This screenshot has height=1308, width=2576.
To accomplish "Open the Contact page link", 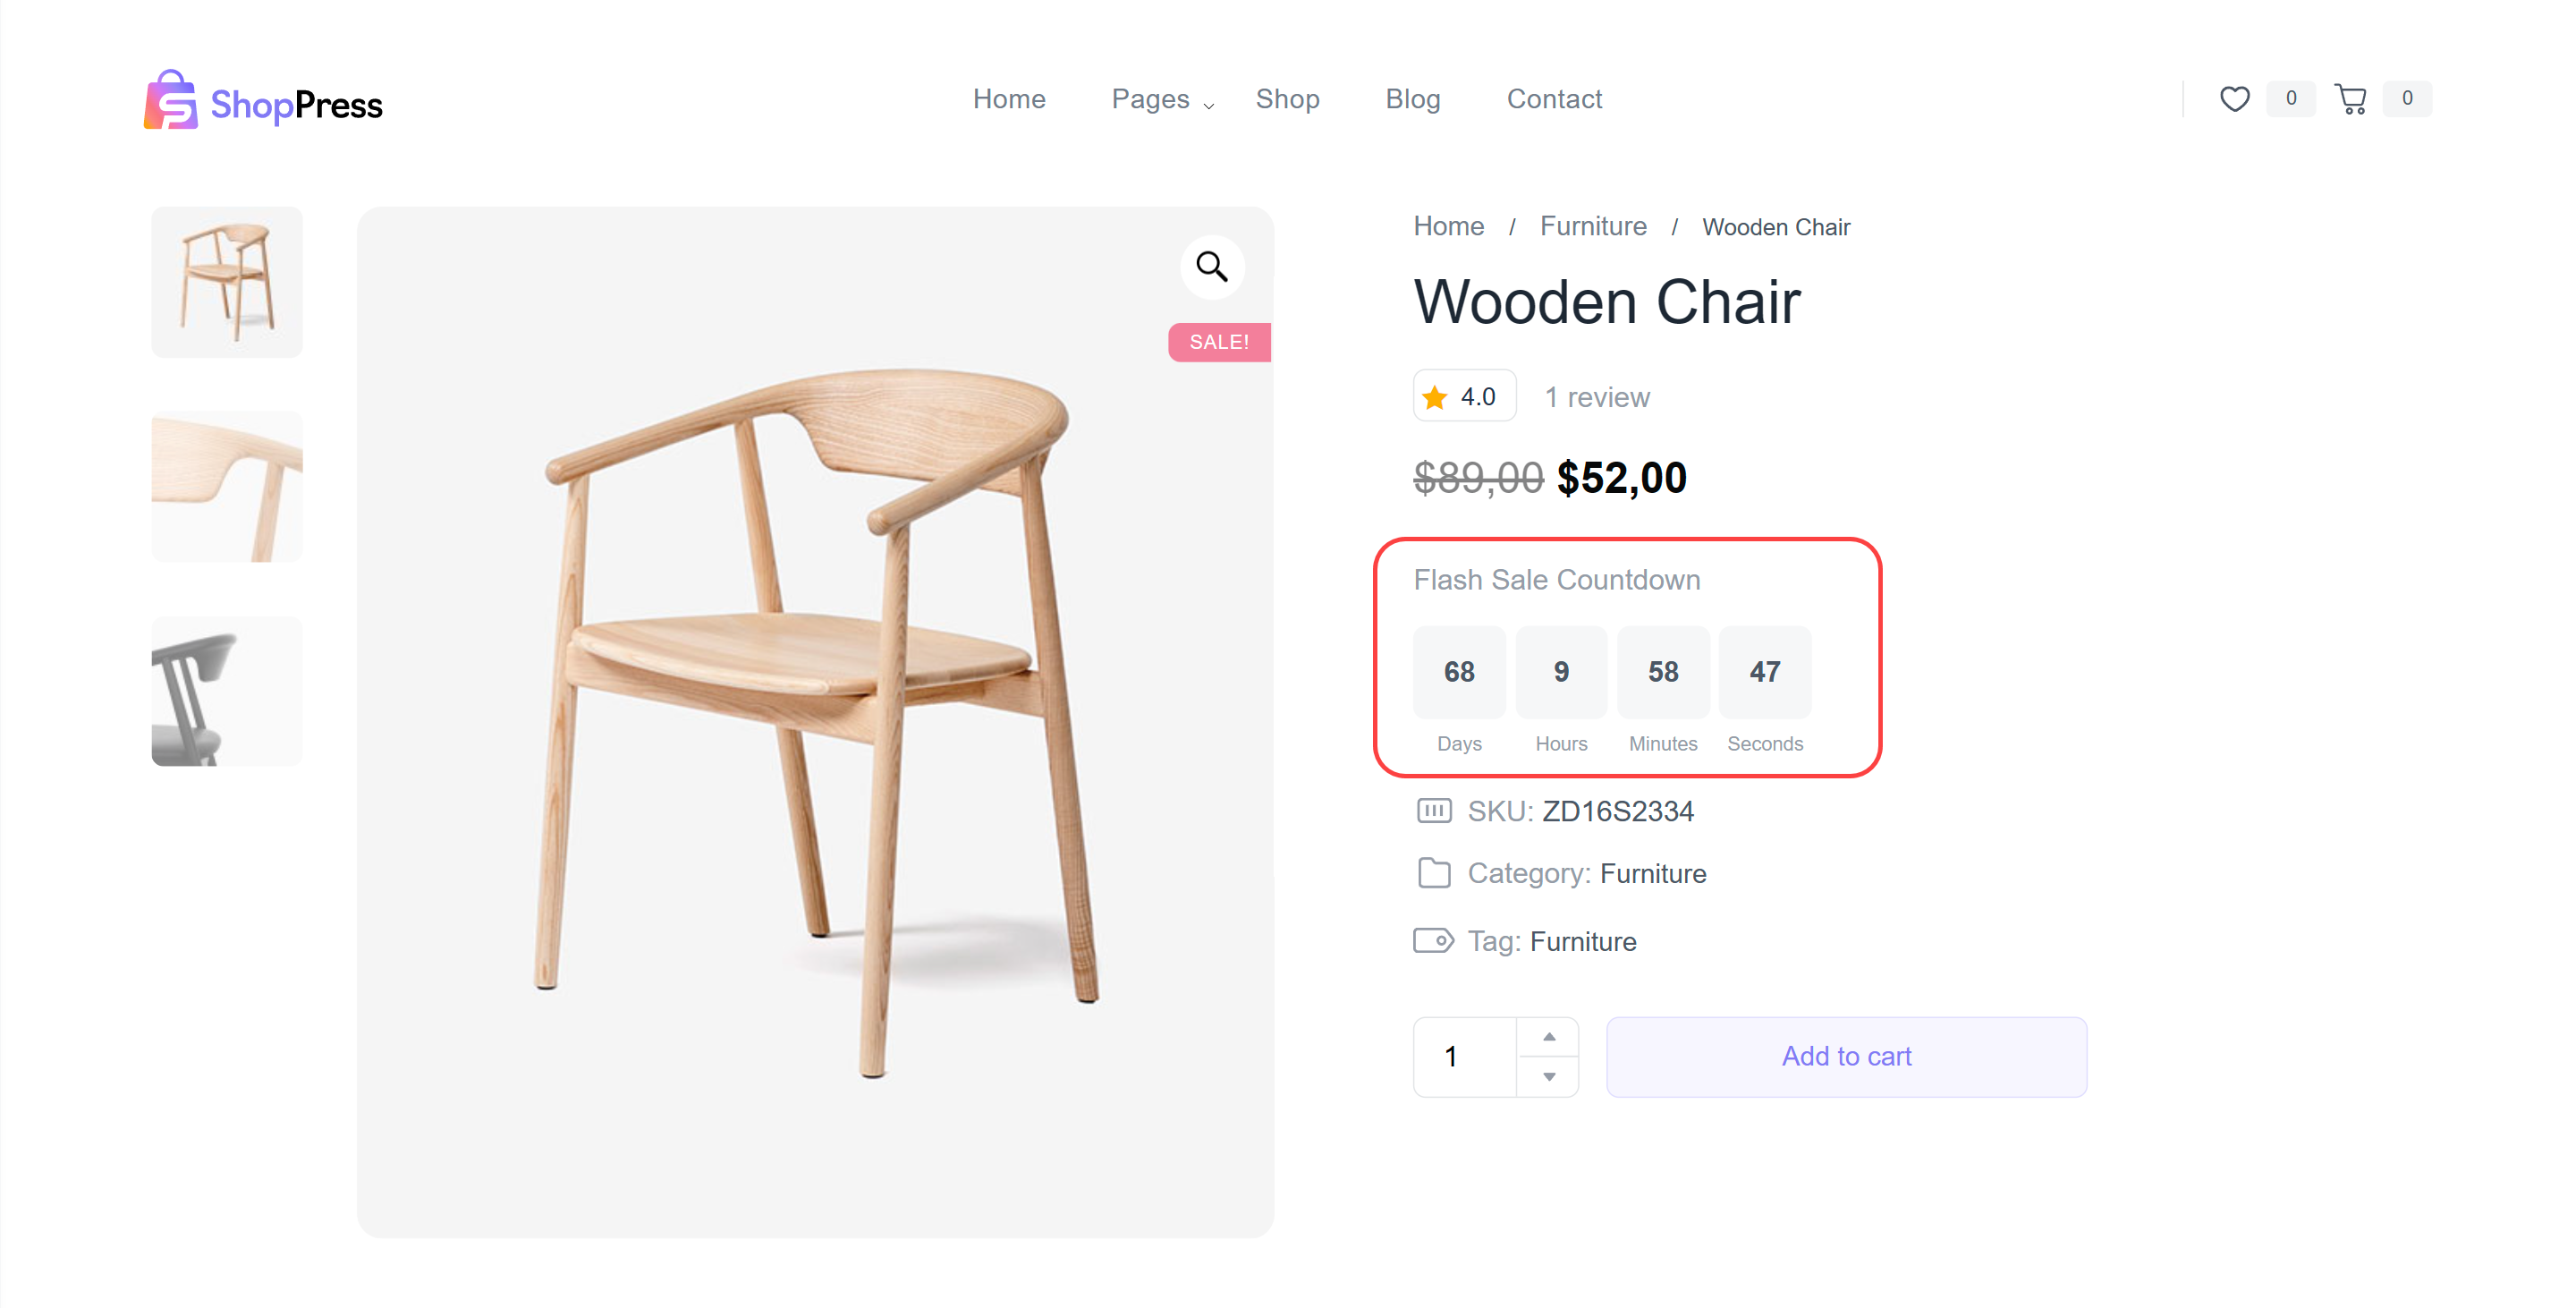I will tap(1554, 99).
